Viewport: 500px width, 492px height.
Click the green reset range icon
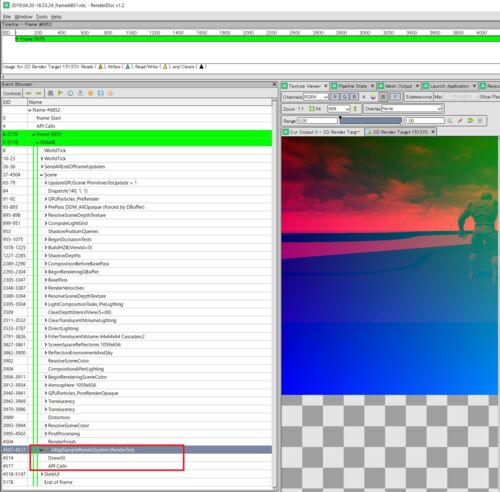pyautogui.click(x=470, y=121)
